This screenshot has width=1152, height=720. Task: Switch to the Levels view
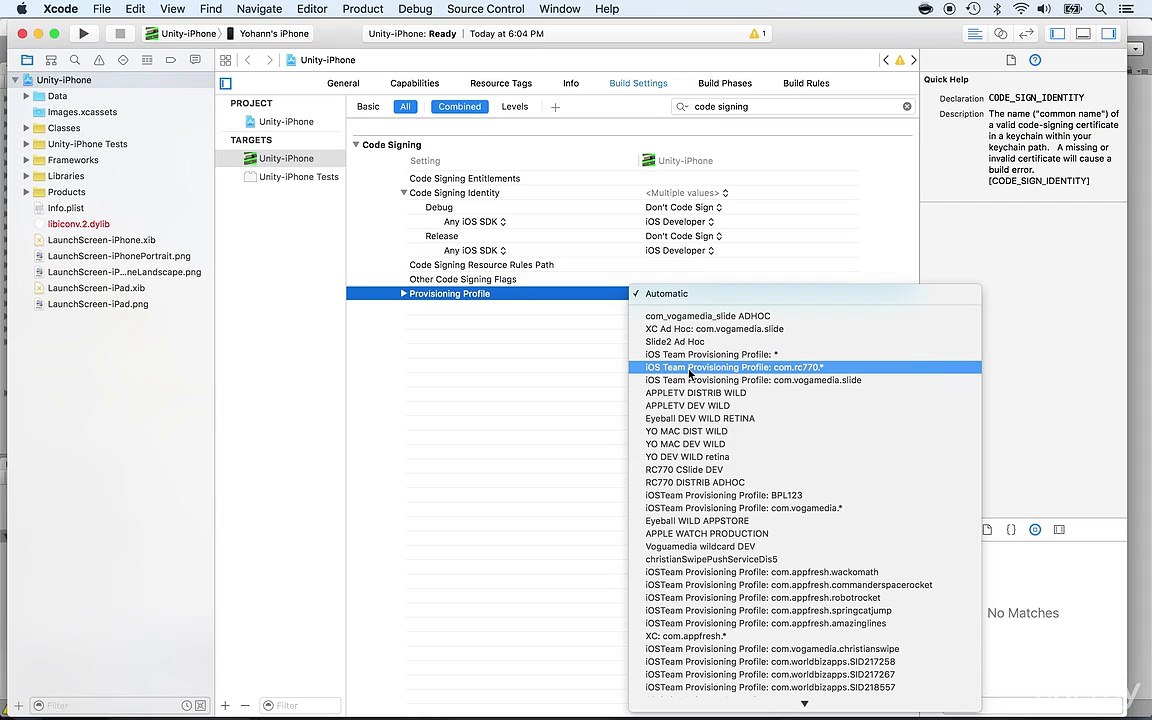[514, 107]
